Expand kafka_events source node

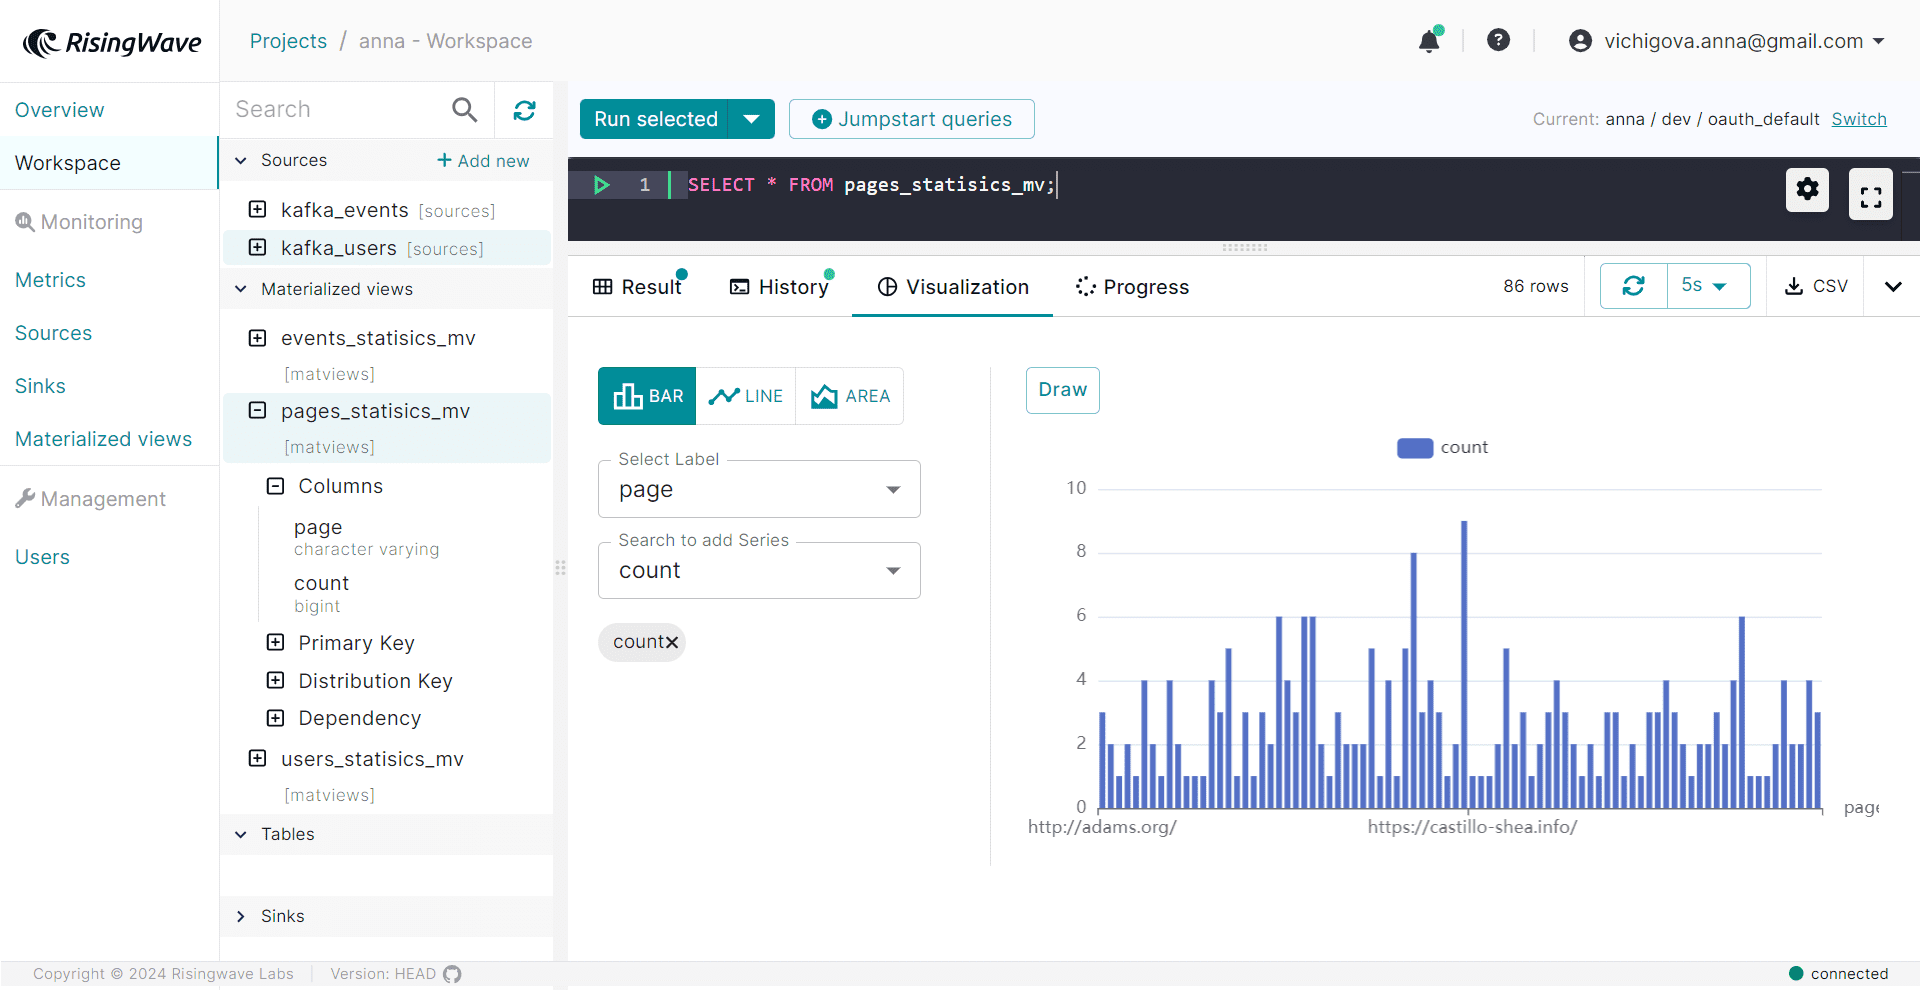(257, 209)
